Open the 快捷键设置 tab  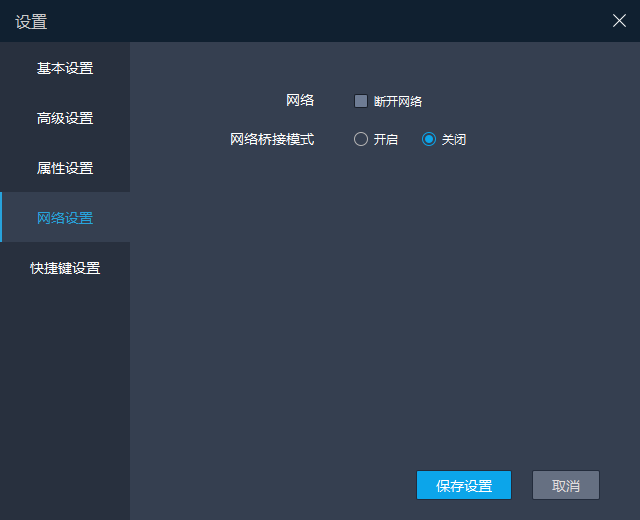coord(65,268)
